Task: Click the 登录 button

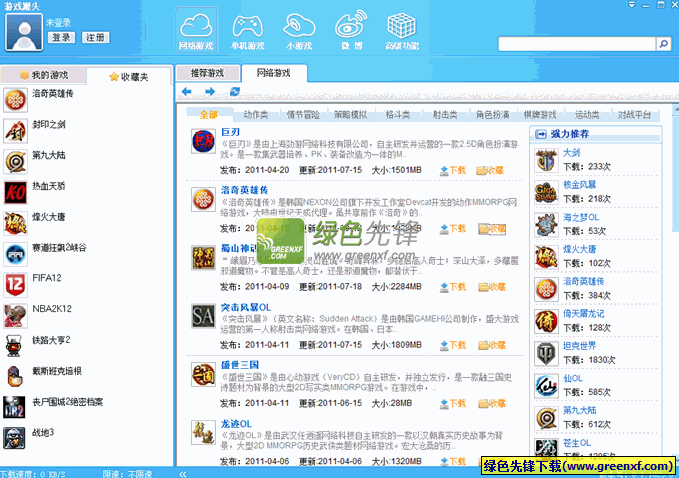Action: [x=61, y=38]
